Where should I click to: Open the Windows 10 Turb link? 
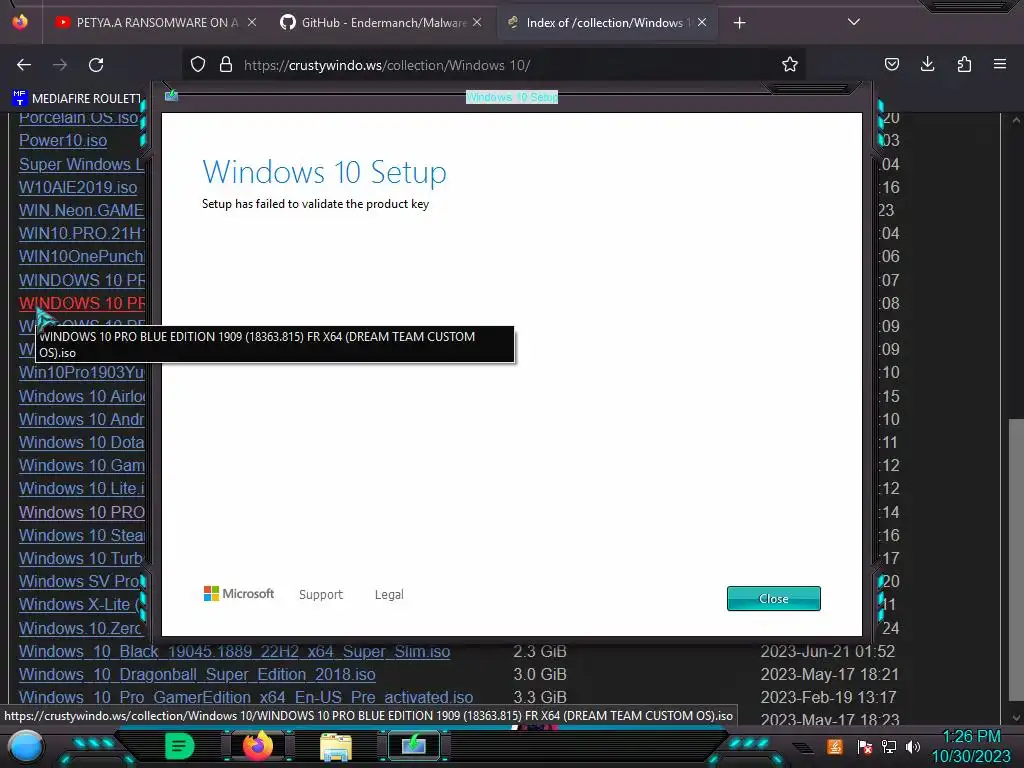coord(82,558)
